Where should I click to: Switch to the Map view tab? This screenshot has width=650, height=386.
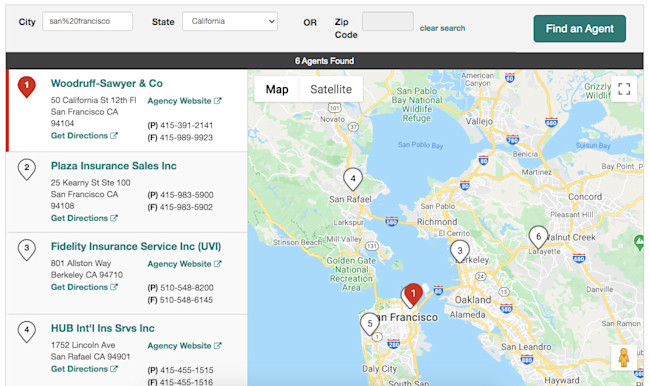pos(277,89)
